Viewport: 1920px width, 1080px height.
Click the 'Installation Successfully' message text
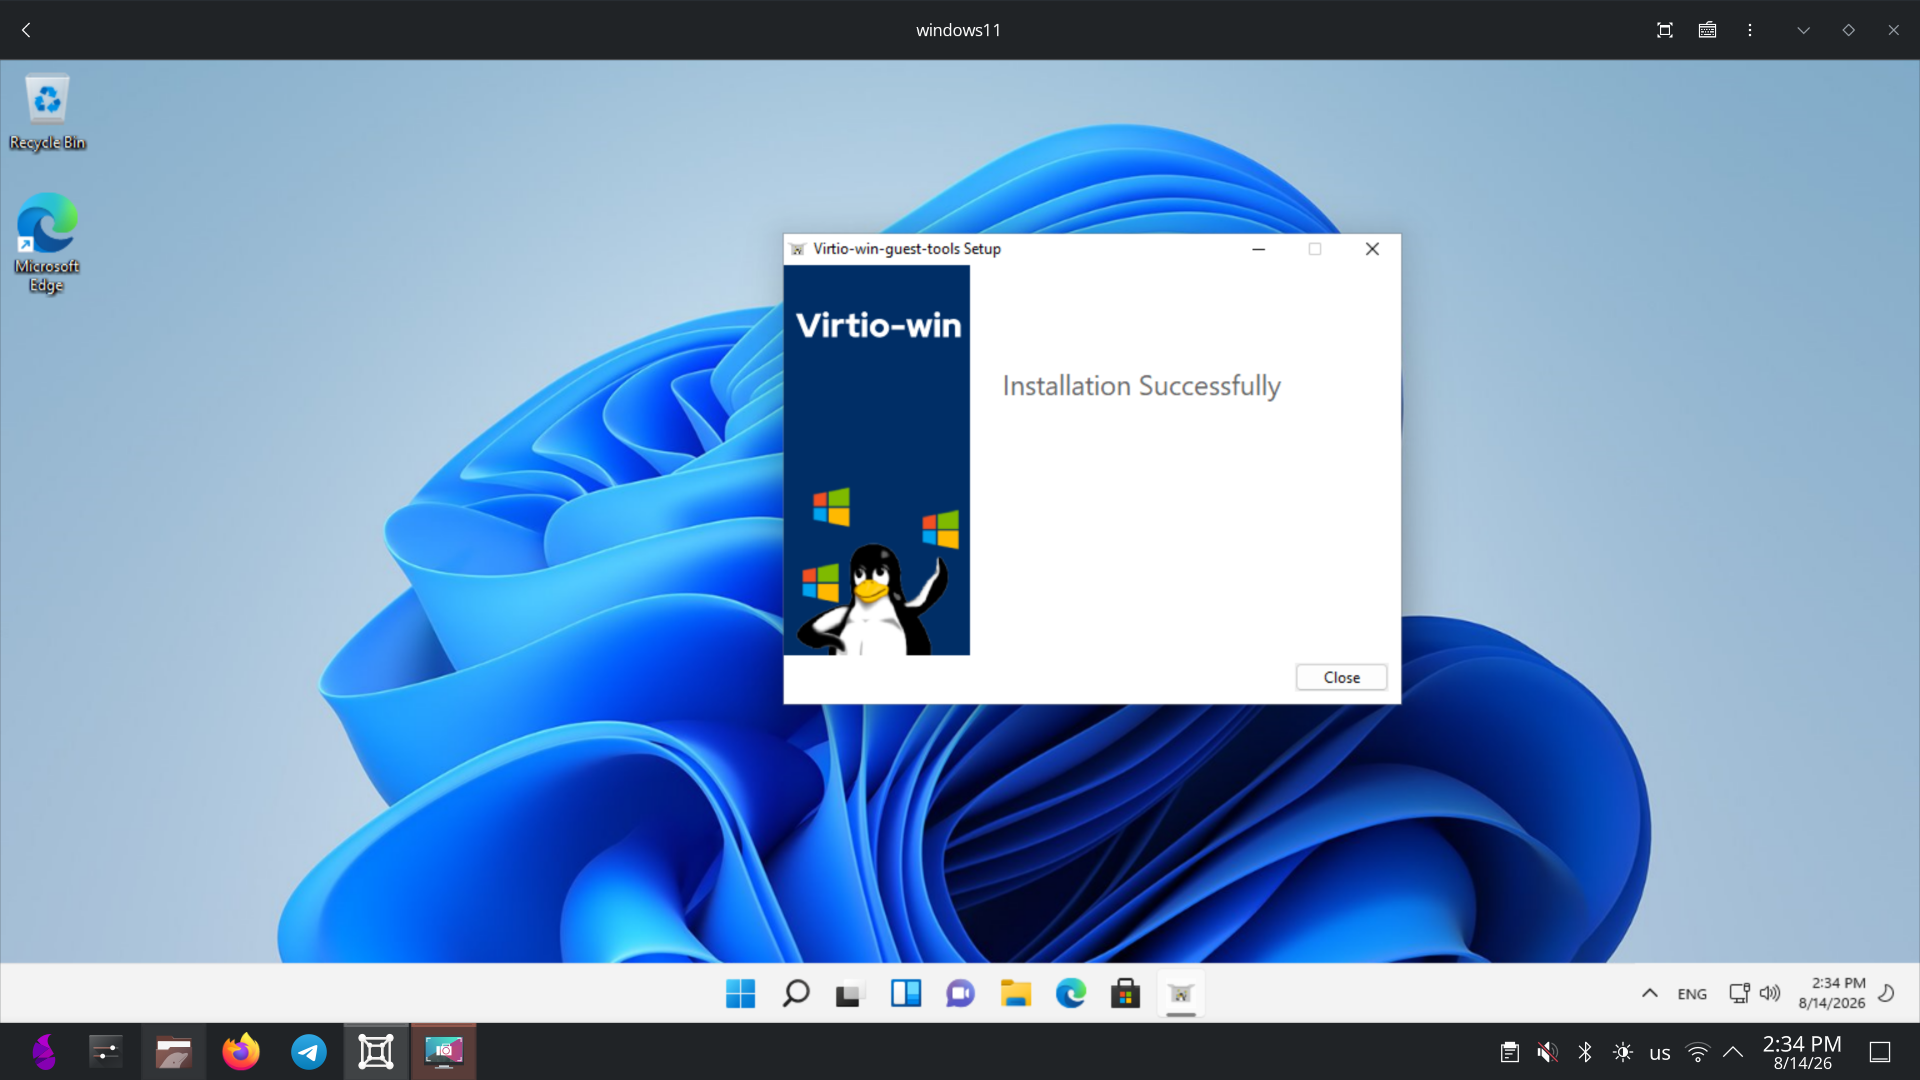1141,386
